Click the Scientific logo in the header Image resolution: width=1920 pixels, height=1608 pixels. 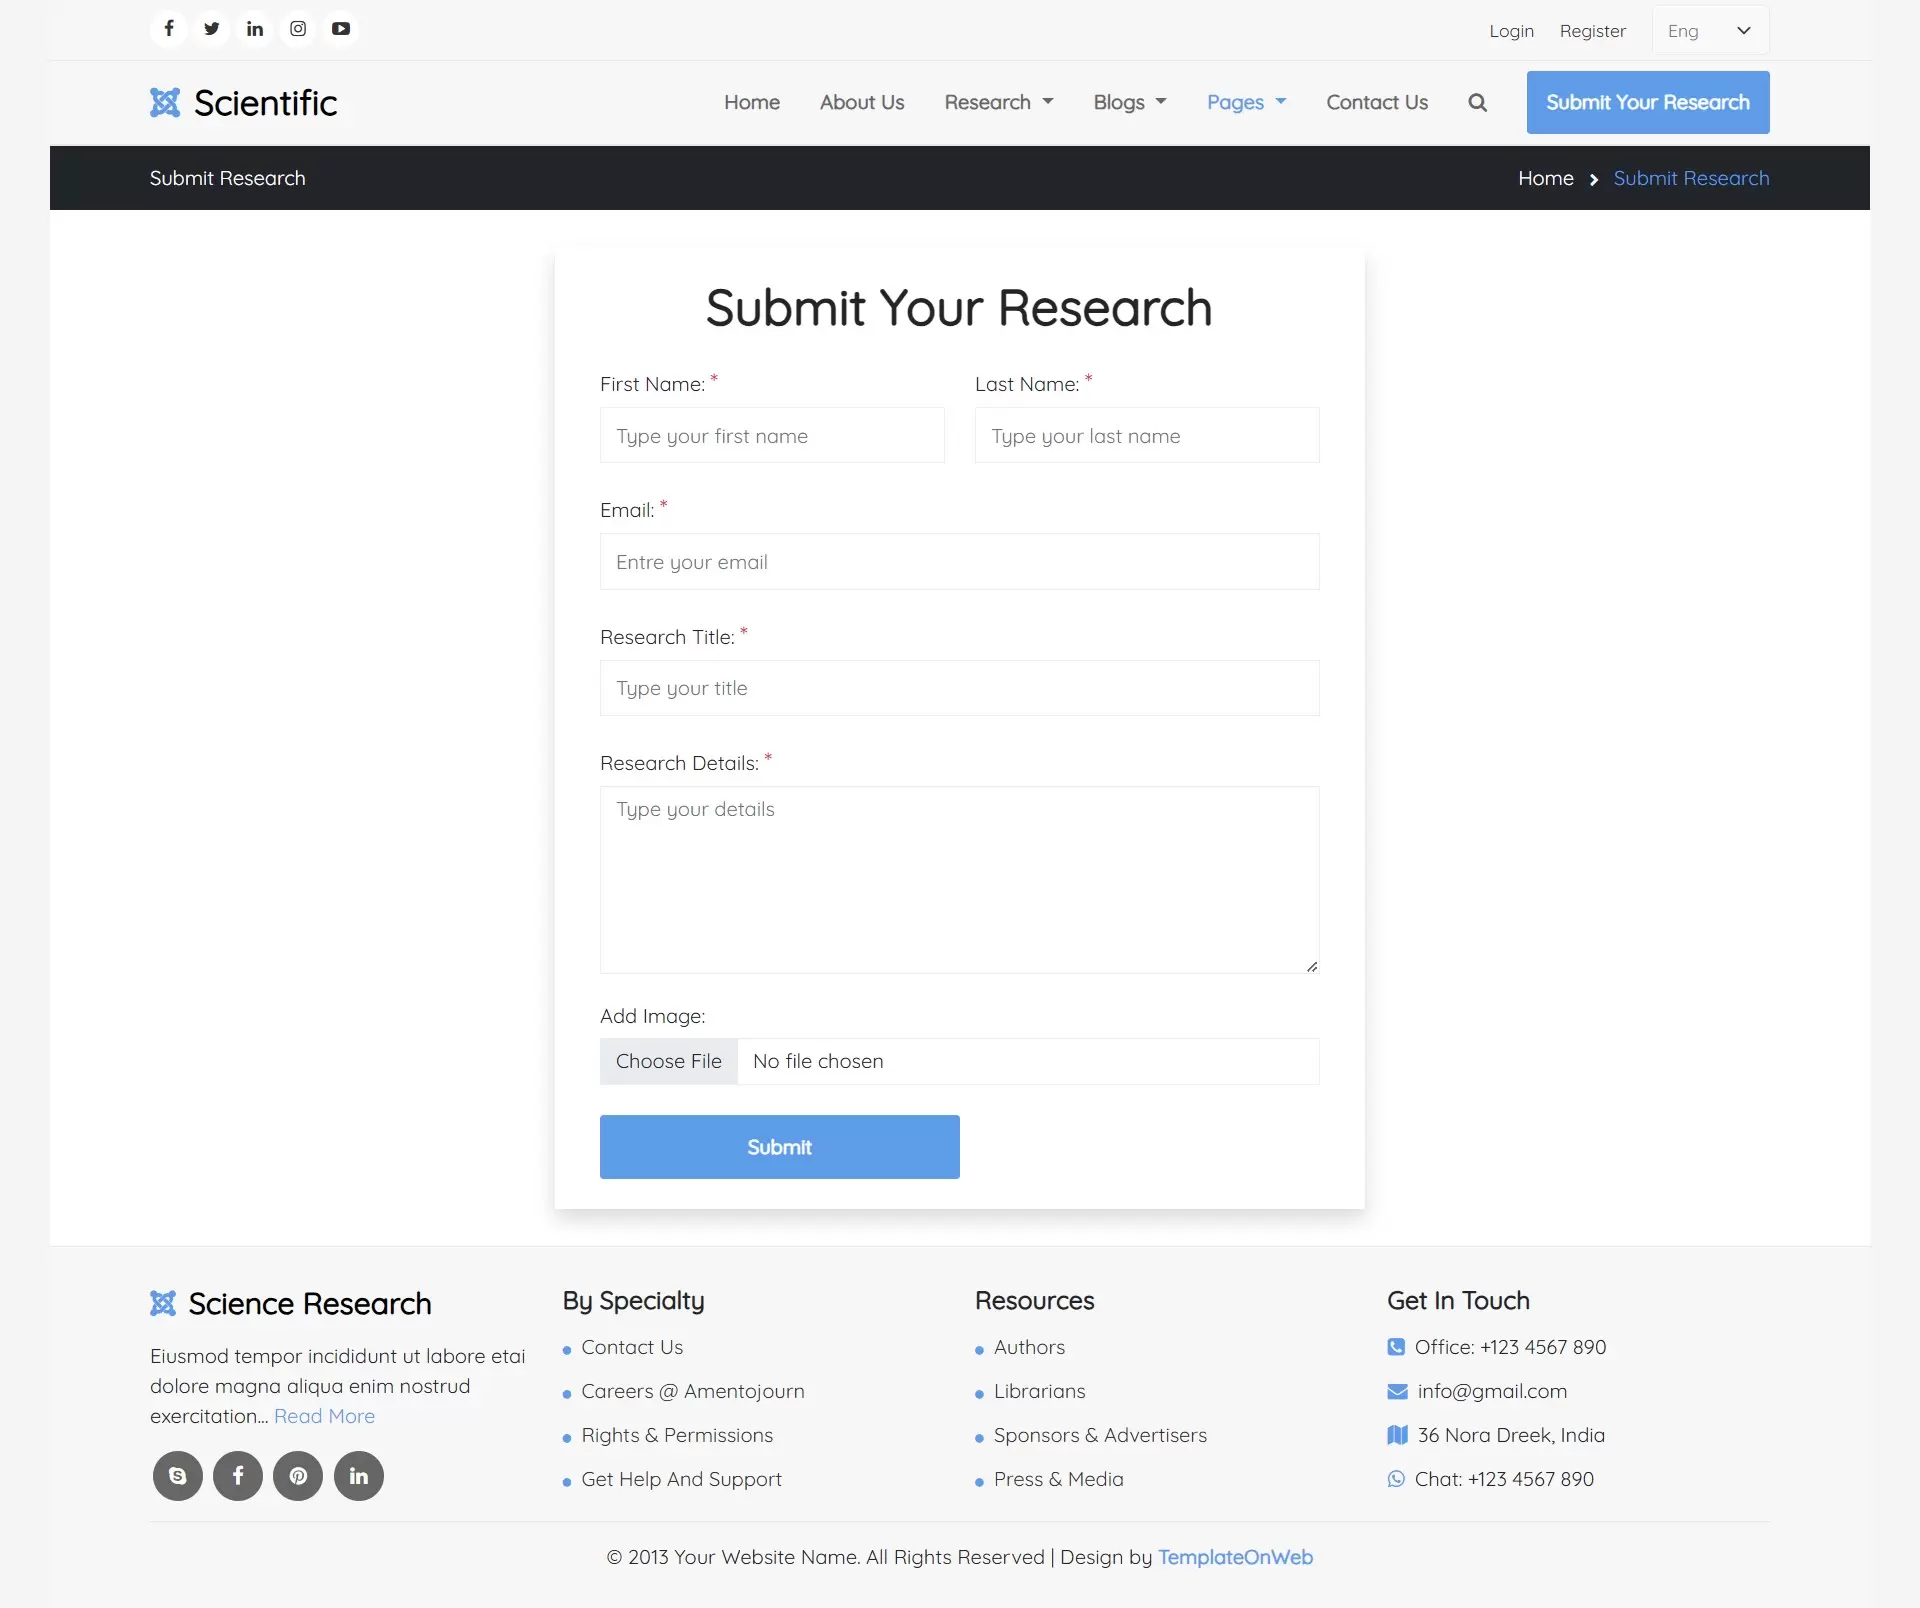pyautogui.click(x=243, y=102)
